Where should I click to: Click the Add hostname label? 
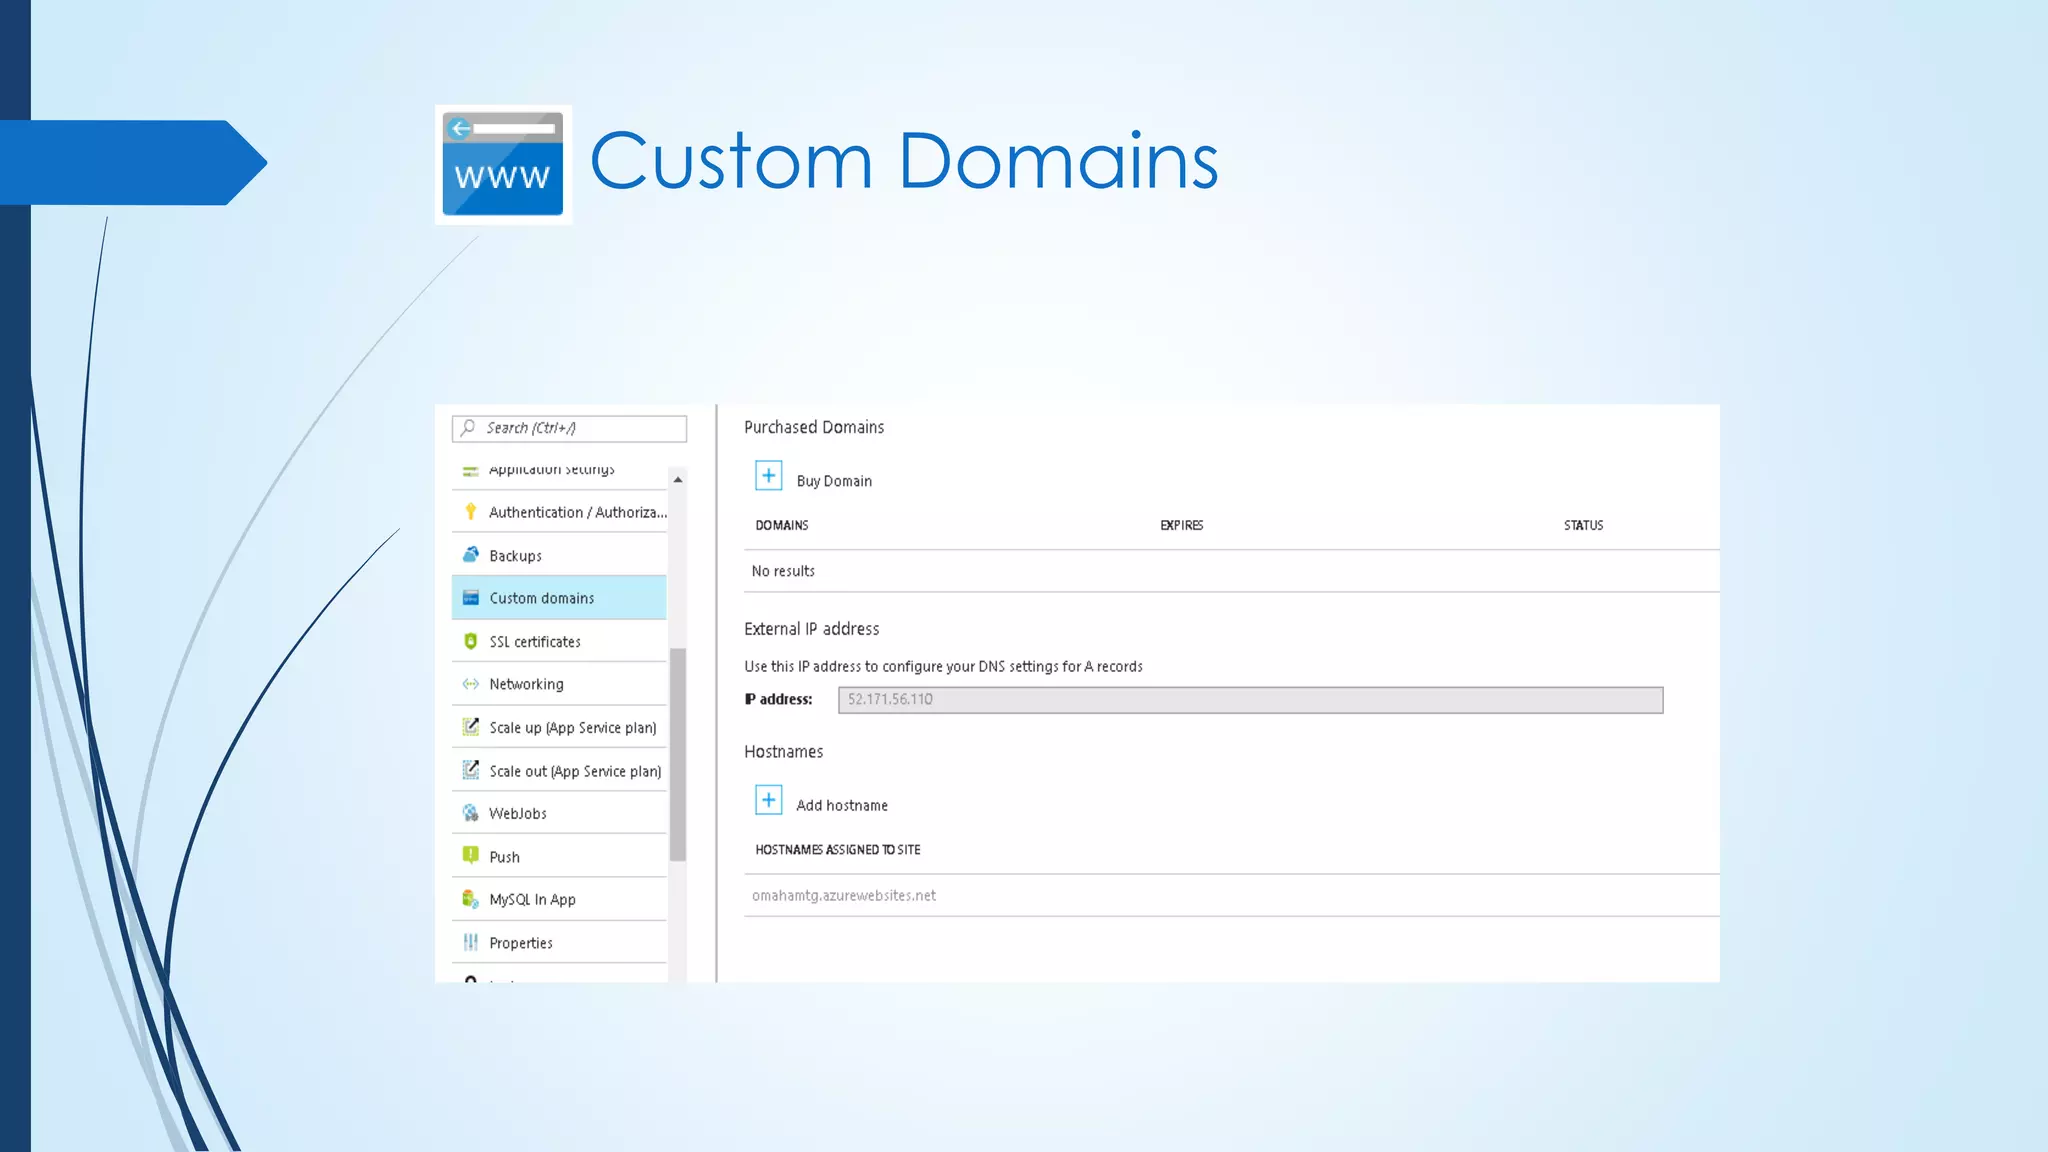(842, 805)
